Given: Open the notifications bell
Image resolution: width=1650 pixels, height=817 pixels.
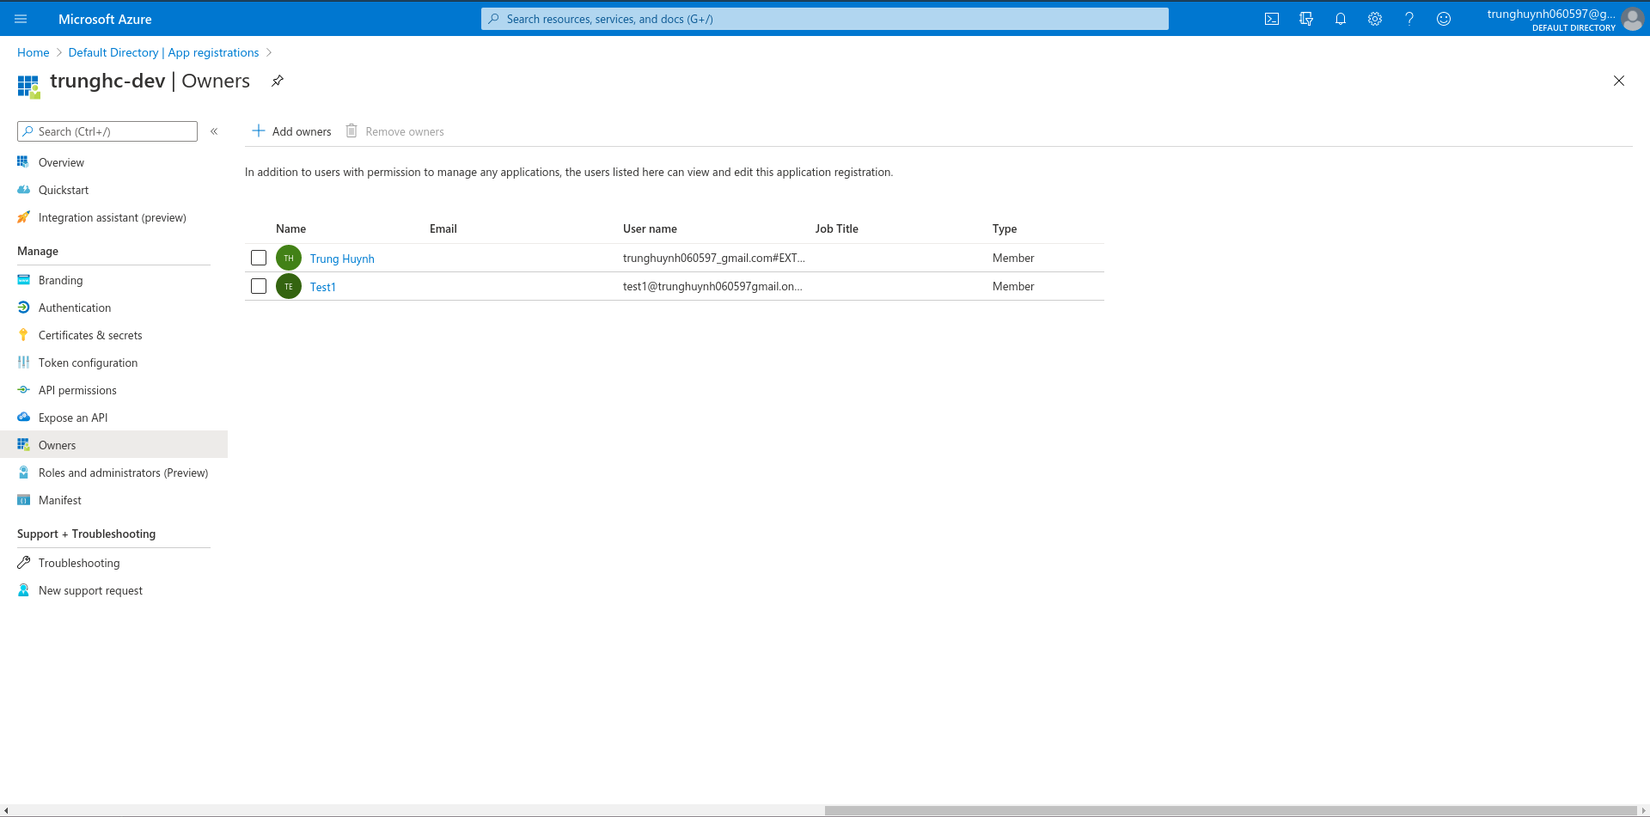Looking at the screenshot, I should pos(1341,19).
